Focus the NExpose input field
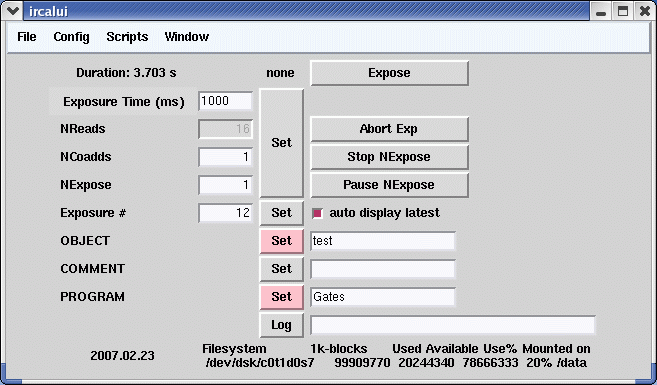 (225, 185)
